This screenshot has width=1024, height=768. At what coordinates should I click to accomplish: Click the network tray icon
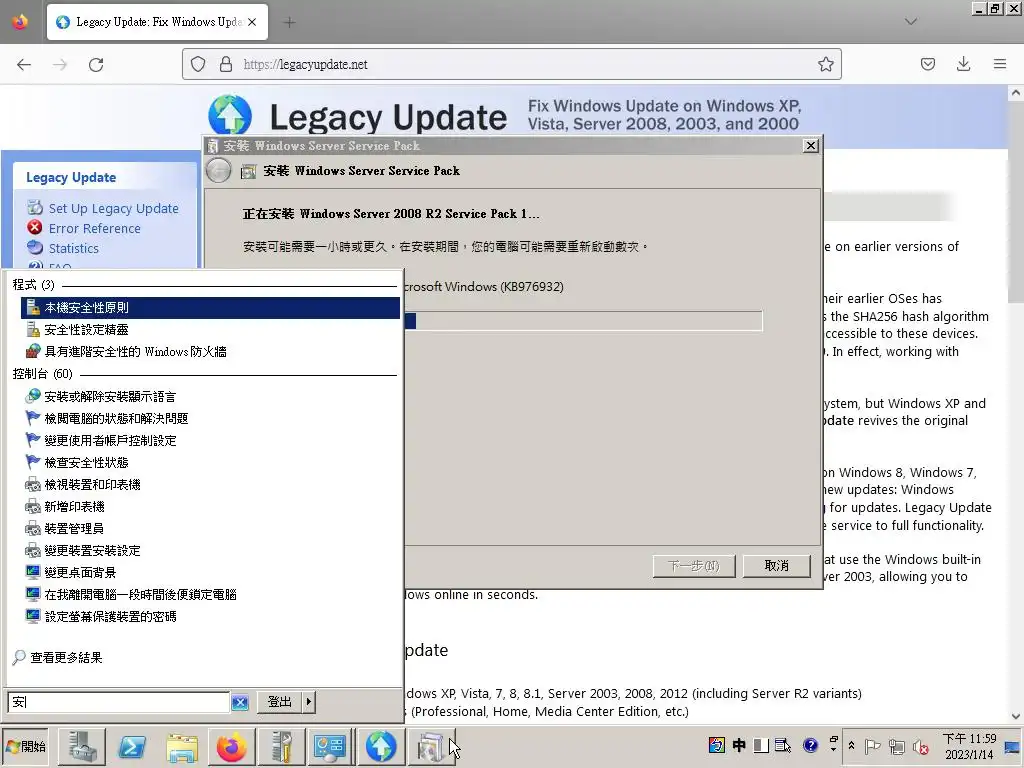(x=897, y=746)
